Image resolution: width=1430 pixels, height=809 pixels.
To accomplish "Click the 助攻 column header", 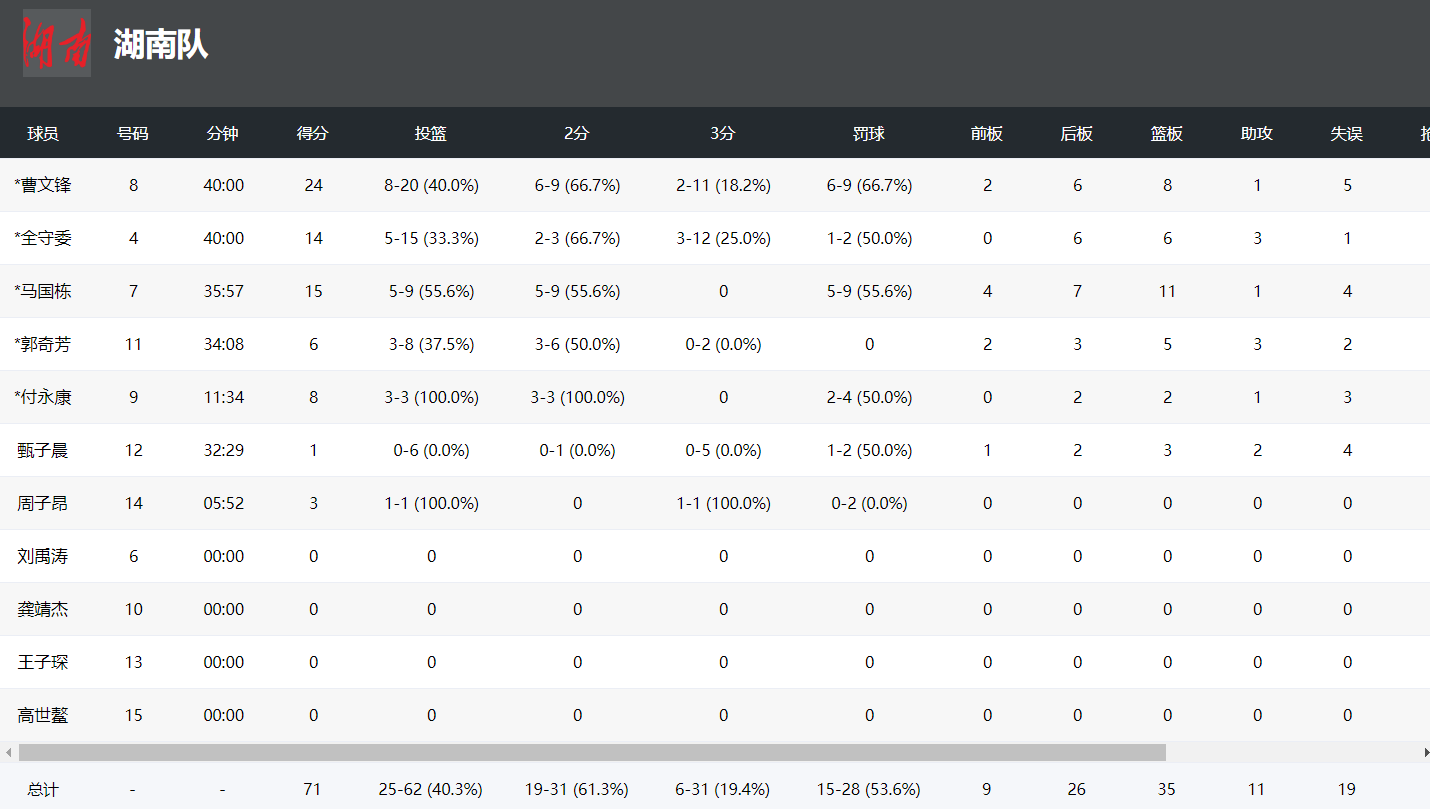I will coord(1257,133).
